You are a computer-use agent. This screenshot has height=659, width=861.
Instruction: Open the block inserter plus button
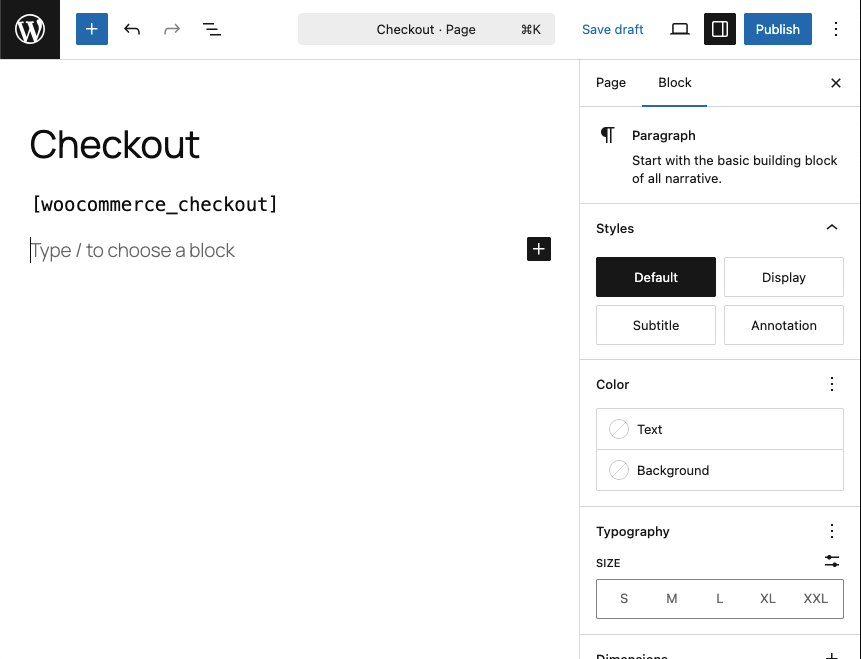(92, 30)
